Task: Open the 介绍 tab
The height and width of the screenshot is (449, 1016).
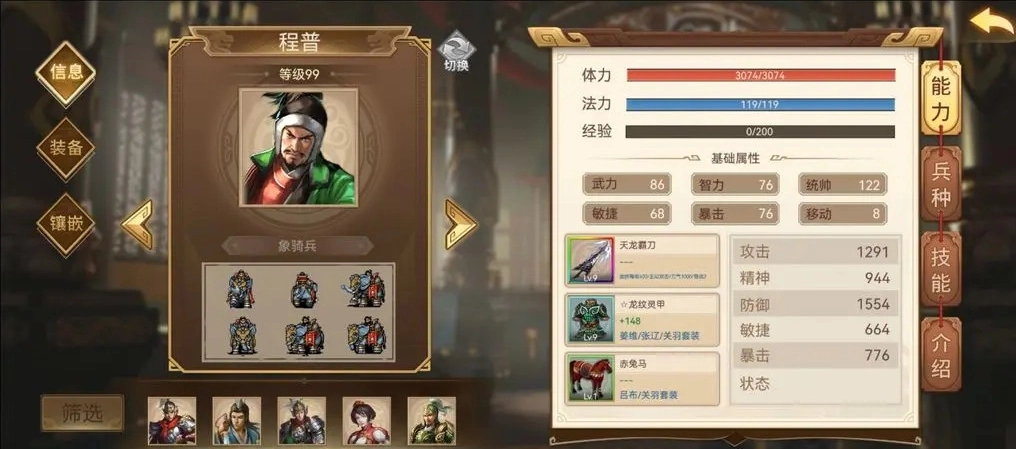Action: (x=941, y=355)
